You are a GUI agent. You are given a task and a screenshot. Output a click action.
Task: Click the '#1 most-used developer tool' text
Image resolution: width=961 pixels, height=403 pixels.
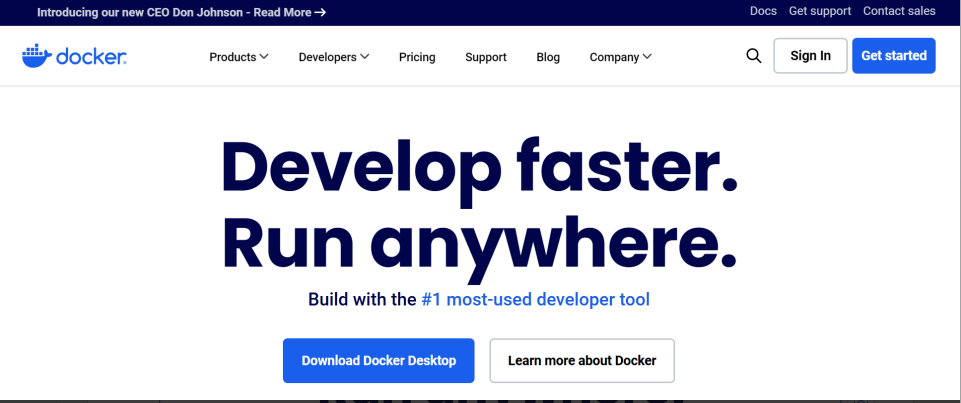pos(536,299)
